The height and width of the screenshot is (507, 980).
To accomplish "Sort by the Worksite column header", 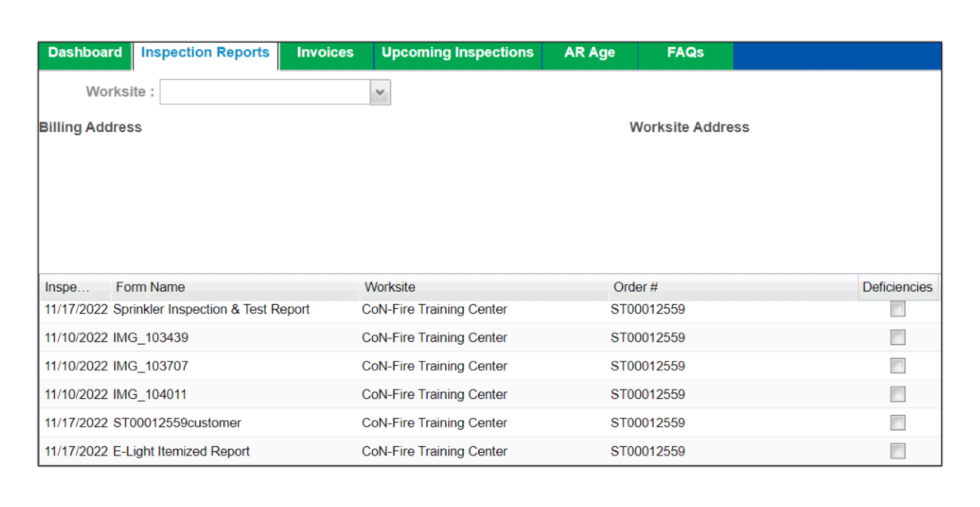I will point(390,287).
